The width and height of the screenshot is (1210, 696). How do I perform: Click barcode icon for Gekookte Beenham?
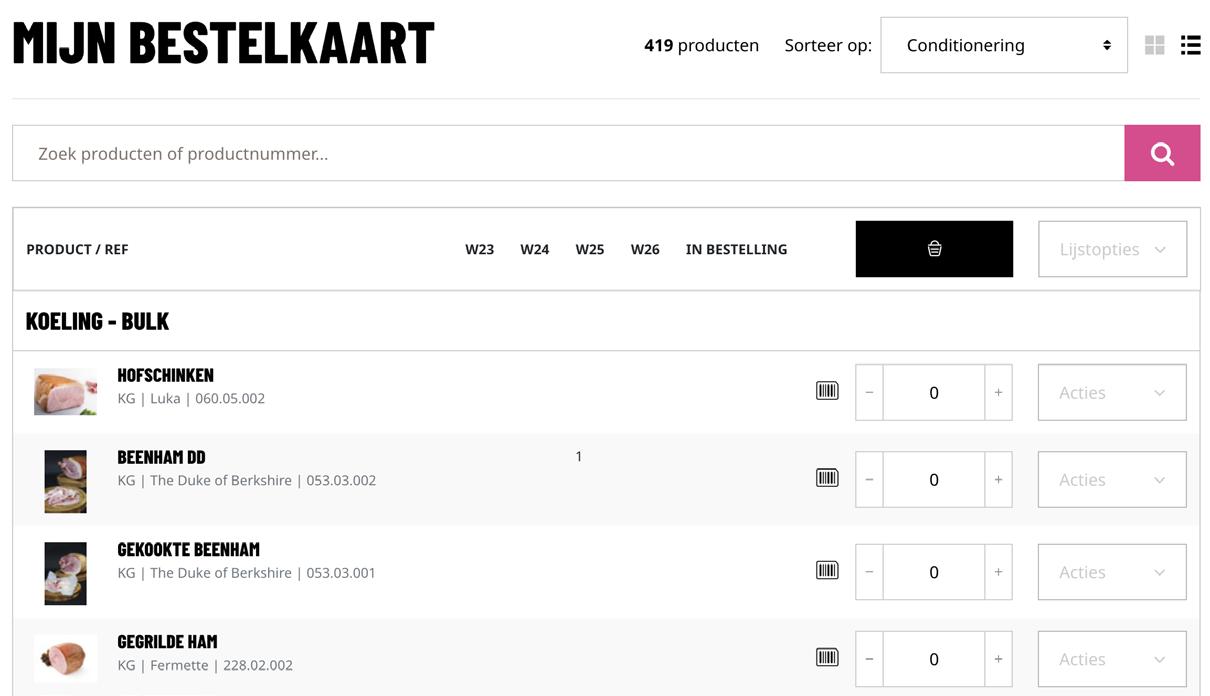pos(827,571)
